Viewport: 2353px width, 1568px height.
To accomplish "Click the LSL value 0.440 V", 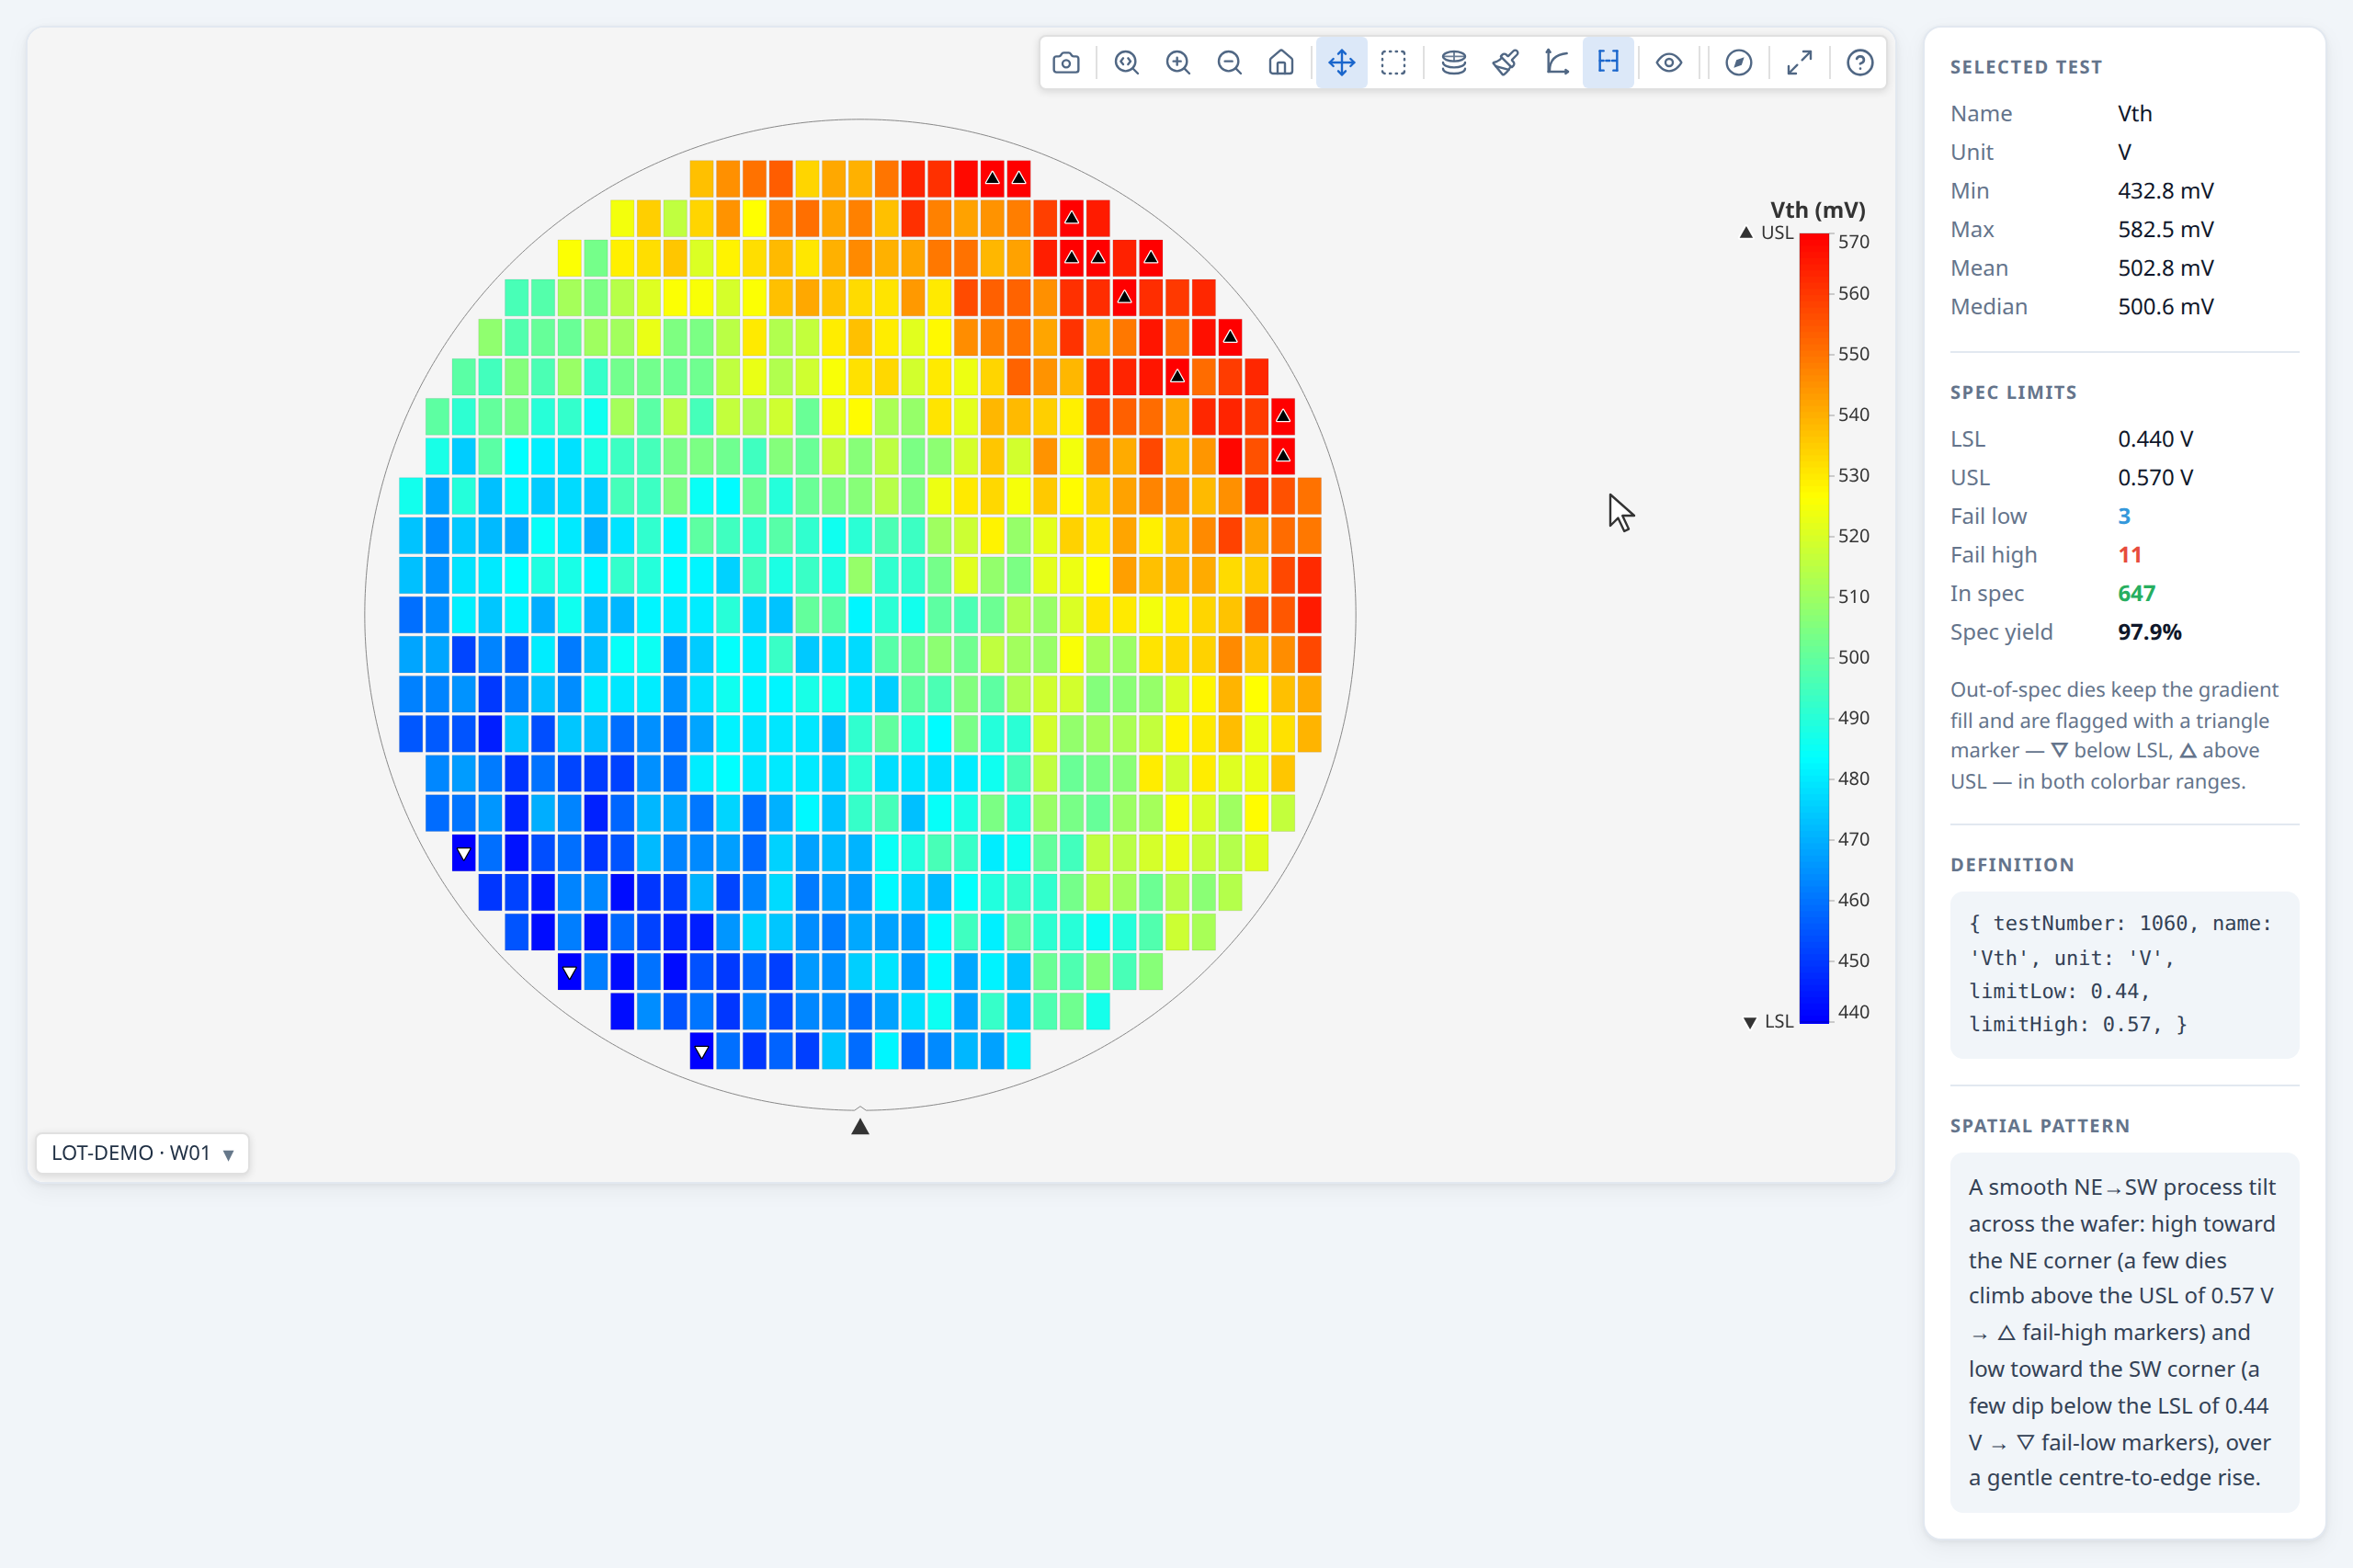I will click(2155, 439).
